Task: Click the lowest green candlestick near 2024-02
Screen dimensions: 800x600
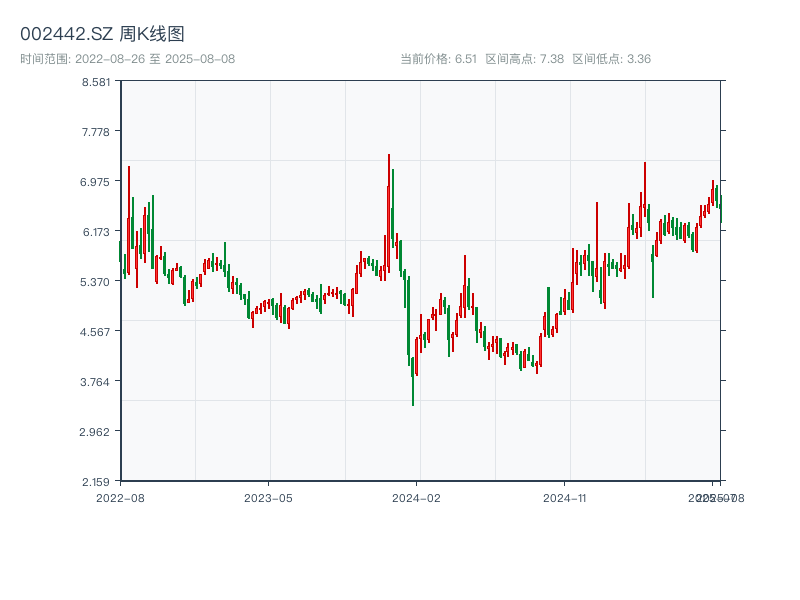Action: coord(413,402)
